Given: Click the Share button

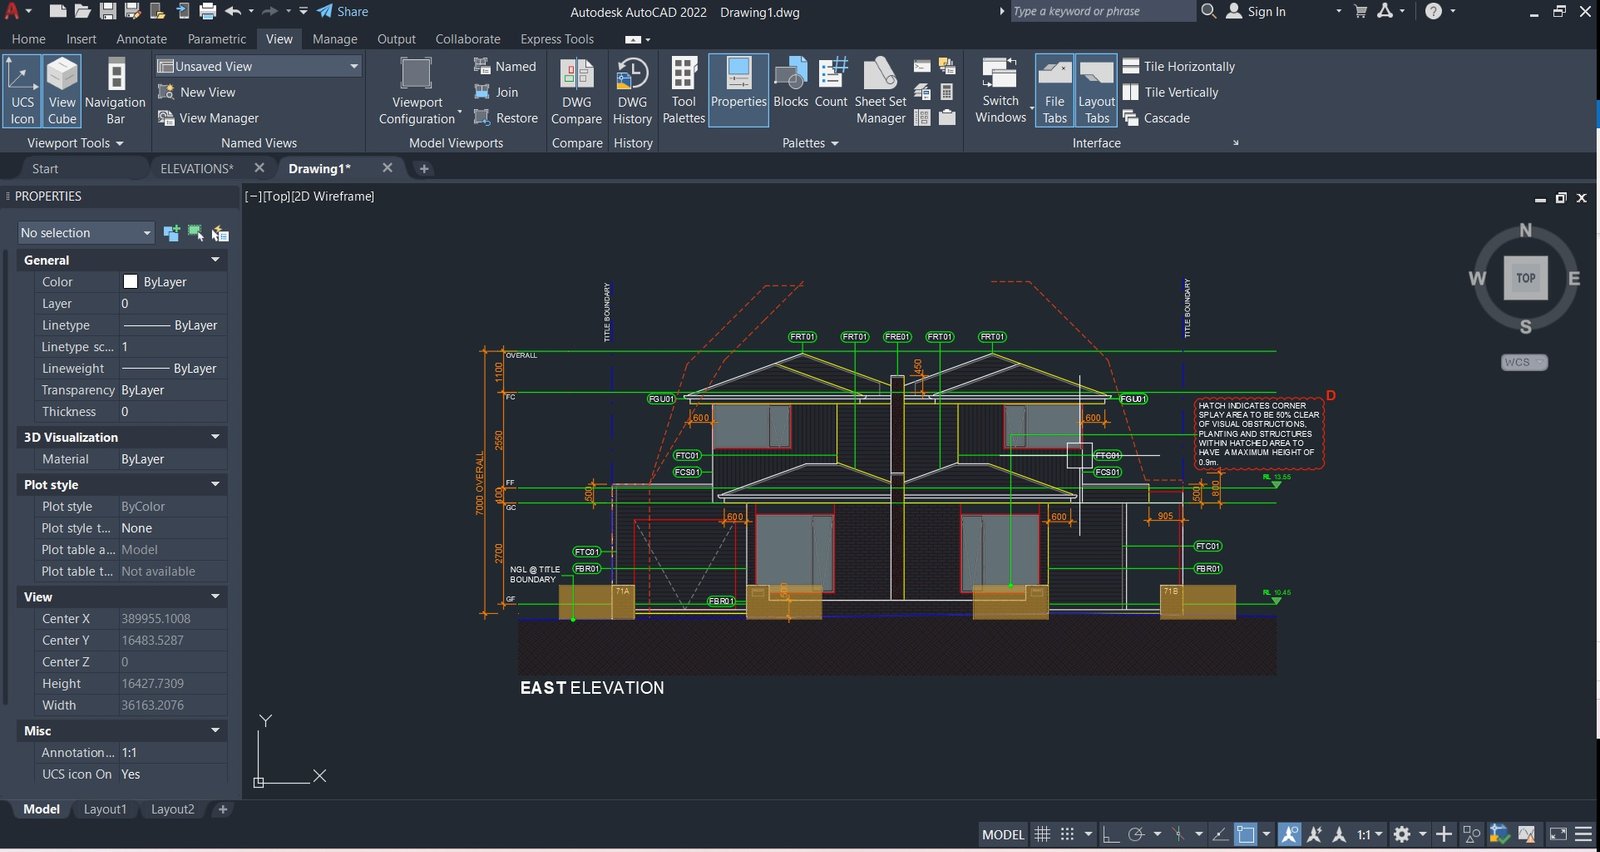Looking at the screenshot, I should [x=342, y=11].
